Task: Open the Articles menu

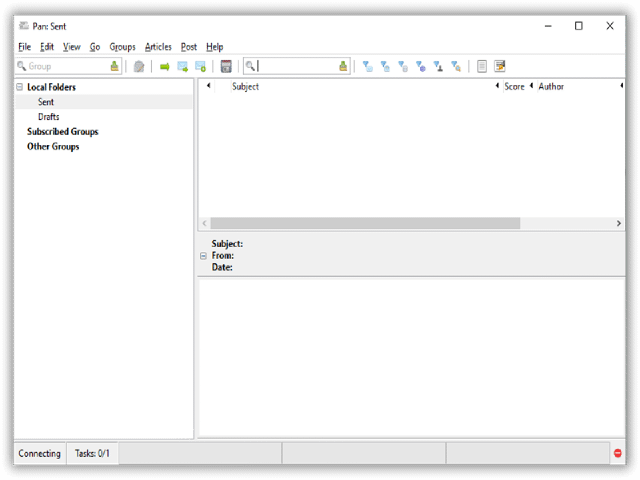Action: click(158, 47)
